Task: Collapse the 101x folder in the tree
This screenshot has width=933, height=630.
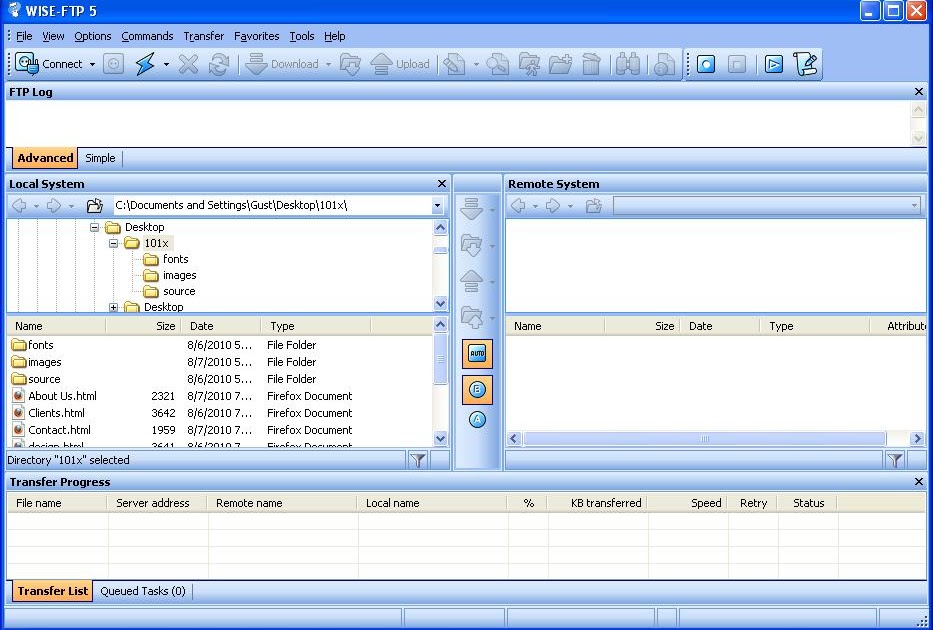Action: click(x=114, y=243)
